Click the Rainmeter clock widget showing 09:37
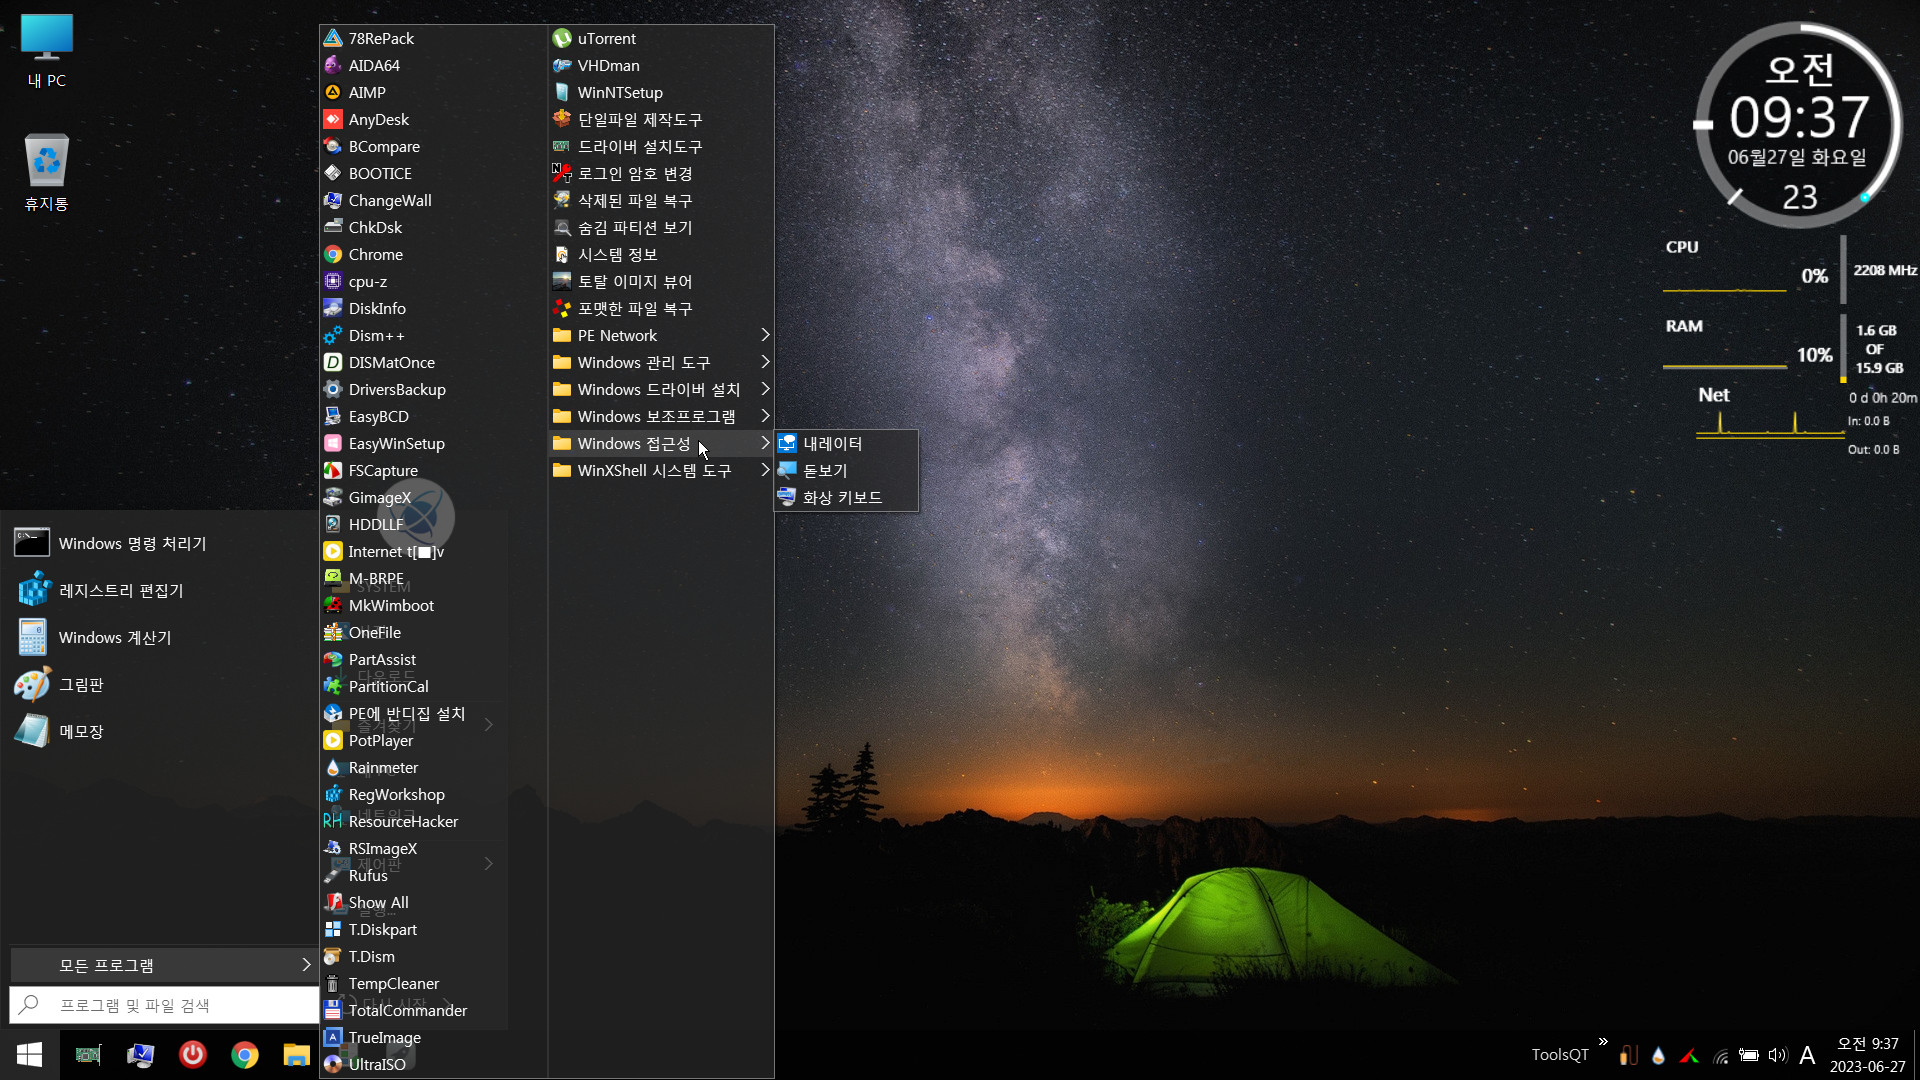 point(1799,125)
